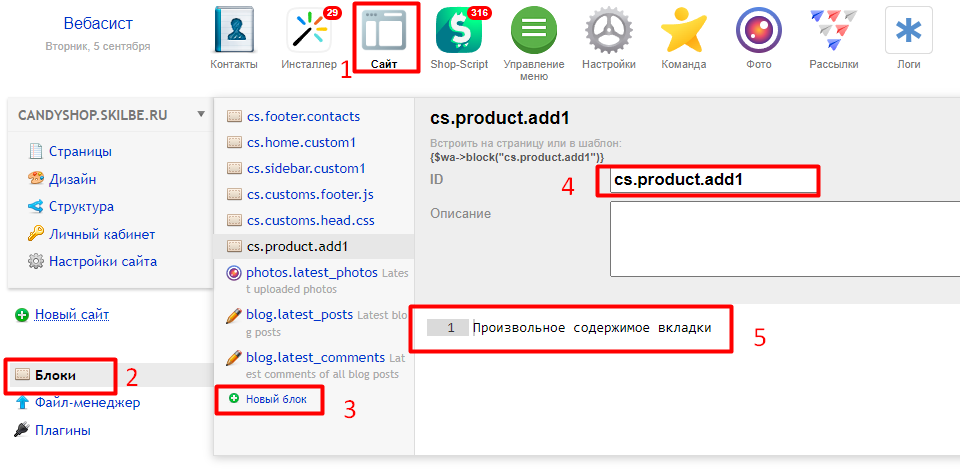Go to Структура in the sidebar
The height and width of the screenshot is (470, 960).
[x=81, y=207]
